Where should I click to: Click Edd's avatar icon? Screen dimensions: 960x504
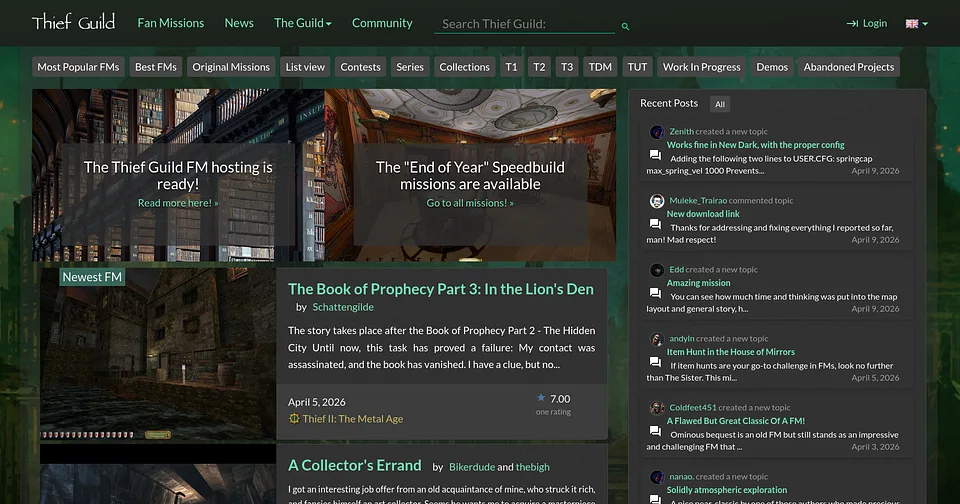pyautogui.click(x=657, y=270)
